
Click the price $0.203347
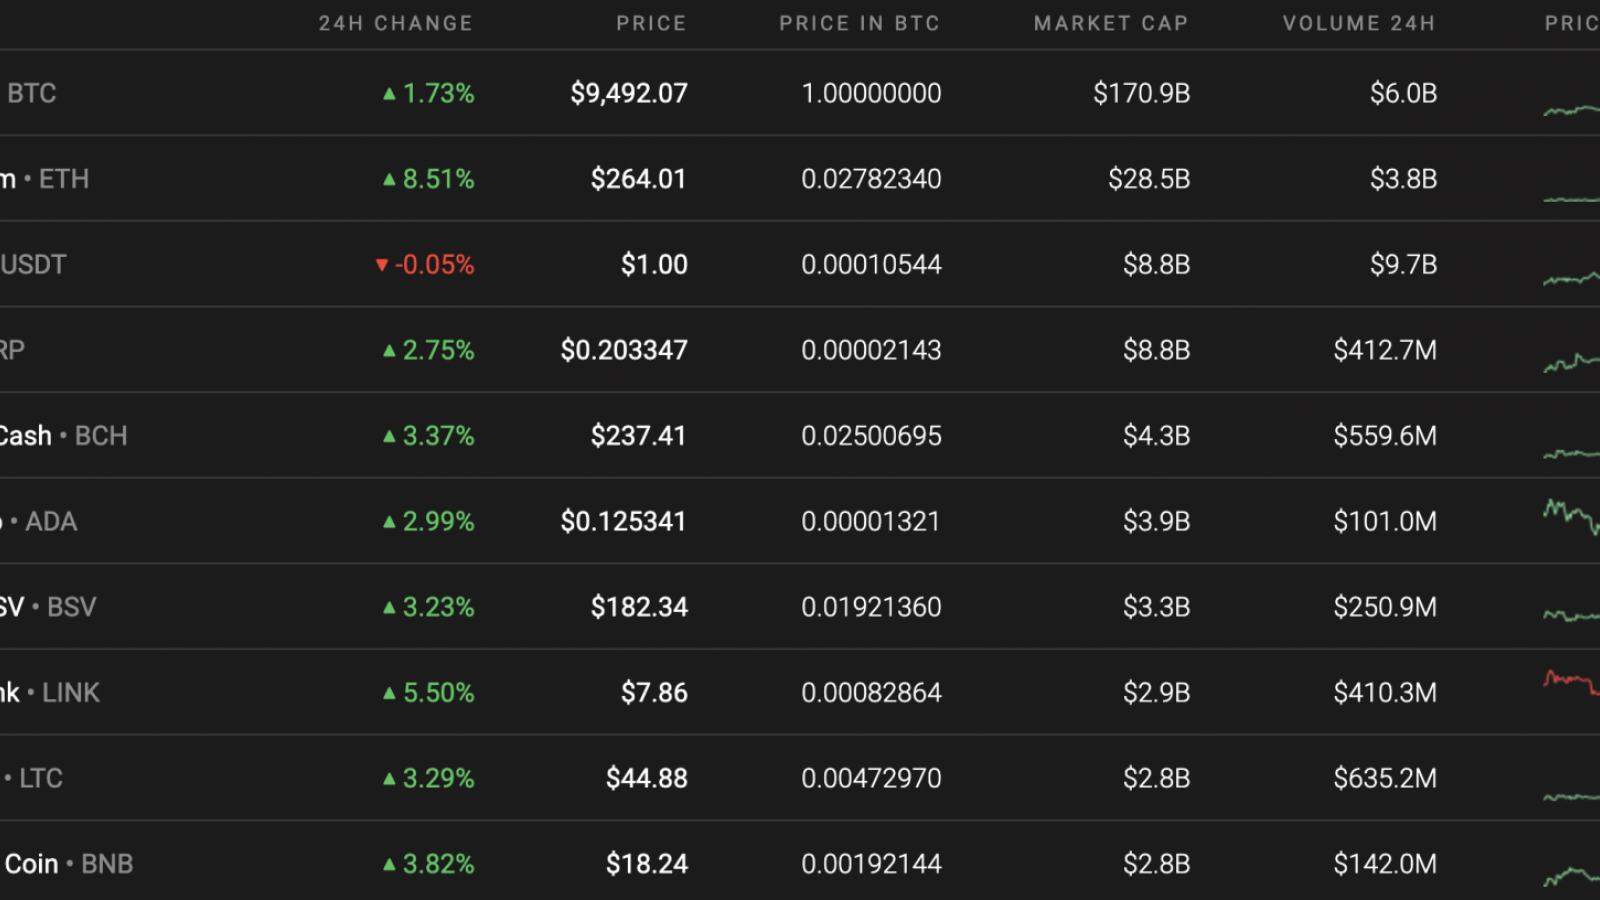(x=624, y=350)
